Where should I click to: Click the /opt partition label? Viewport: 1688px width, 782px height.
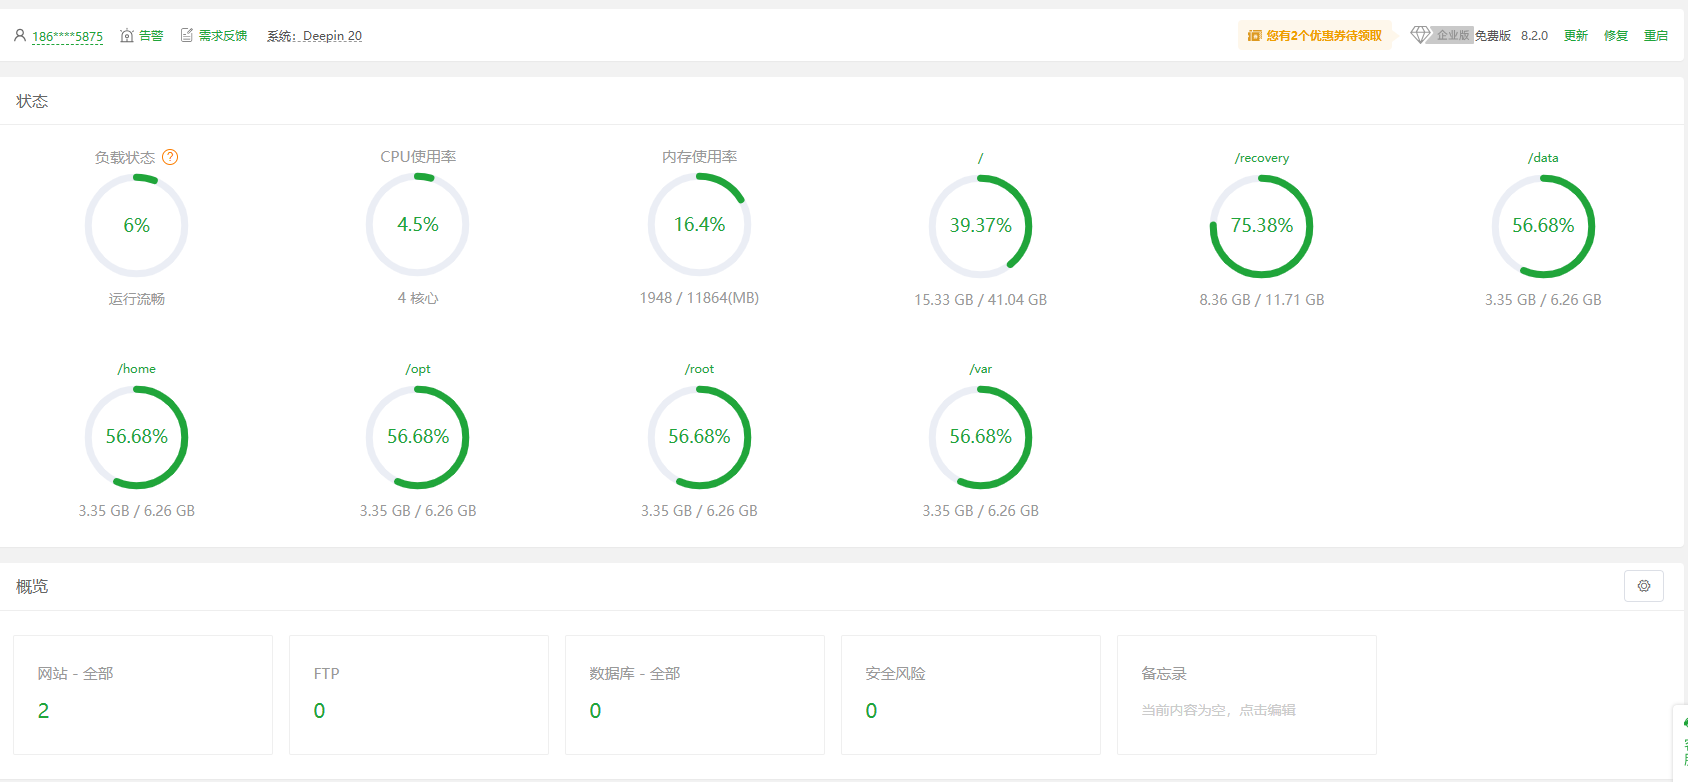[x=418, y=369]
